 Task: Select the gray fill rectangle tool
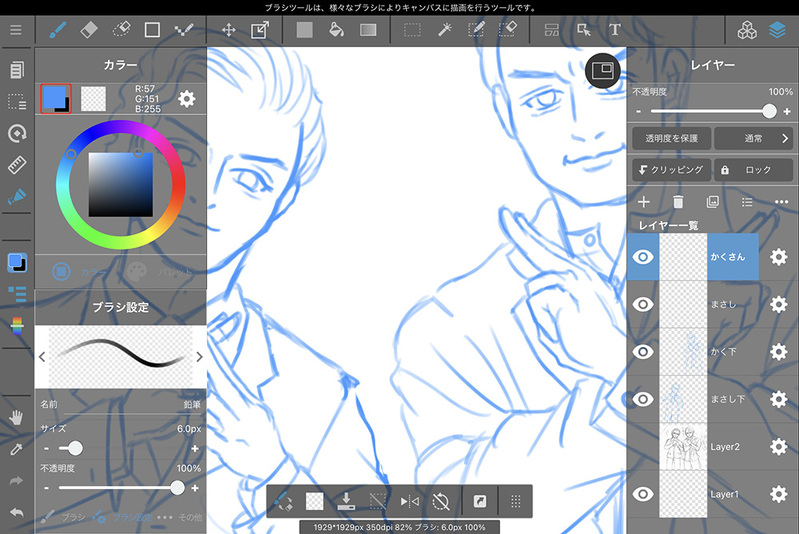[304, 30]
